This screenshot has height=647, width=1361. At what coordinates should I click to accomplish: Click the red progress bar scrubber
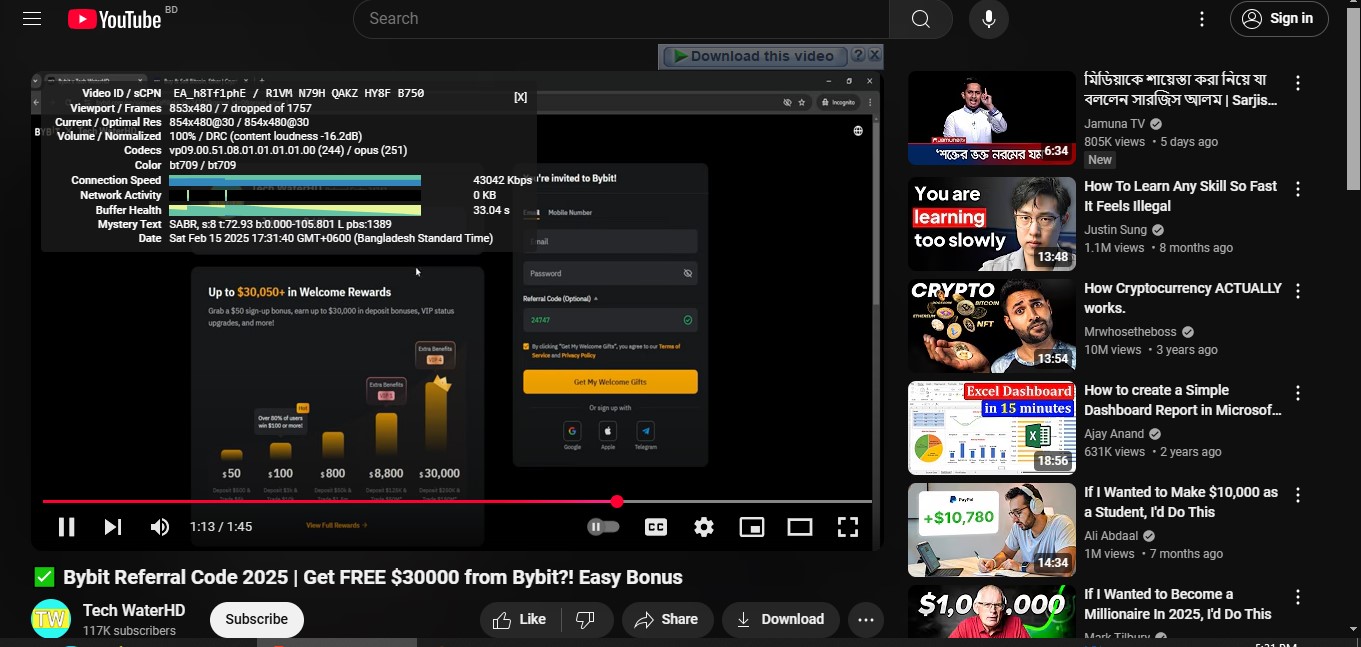tap(617, 501)
